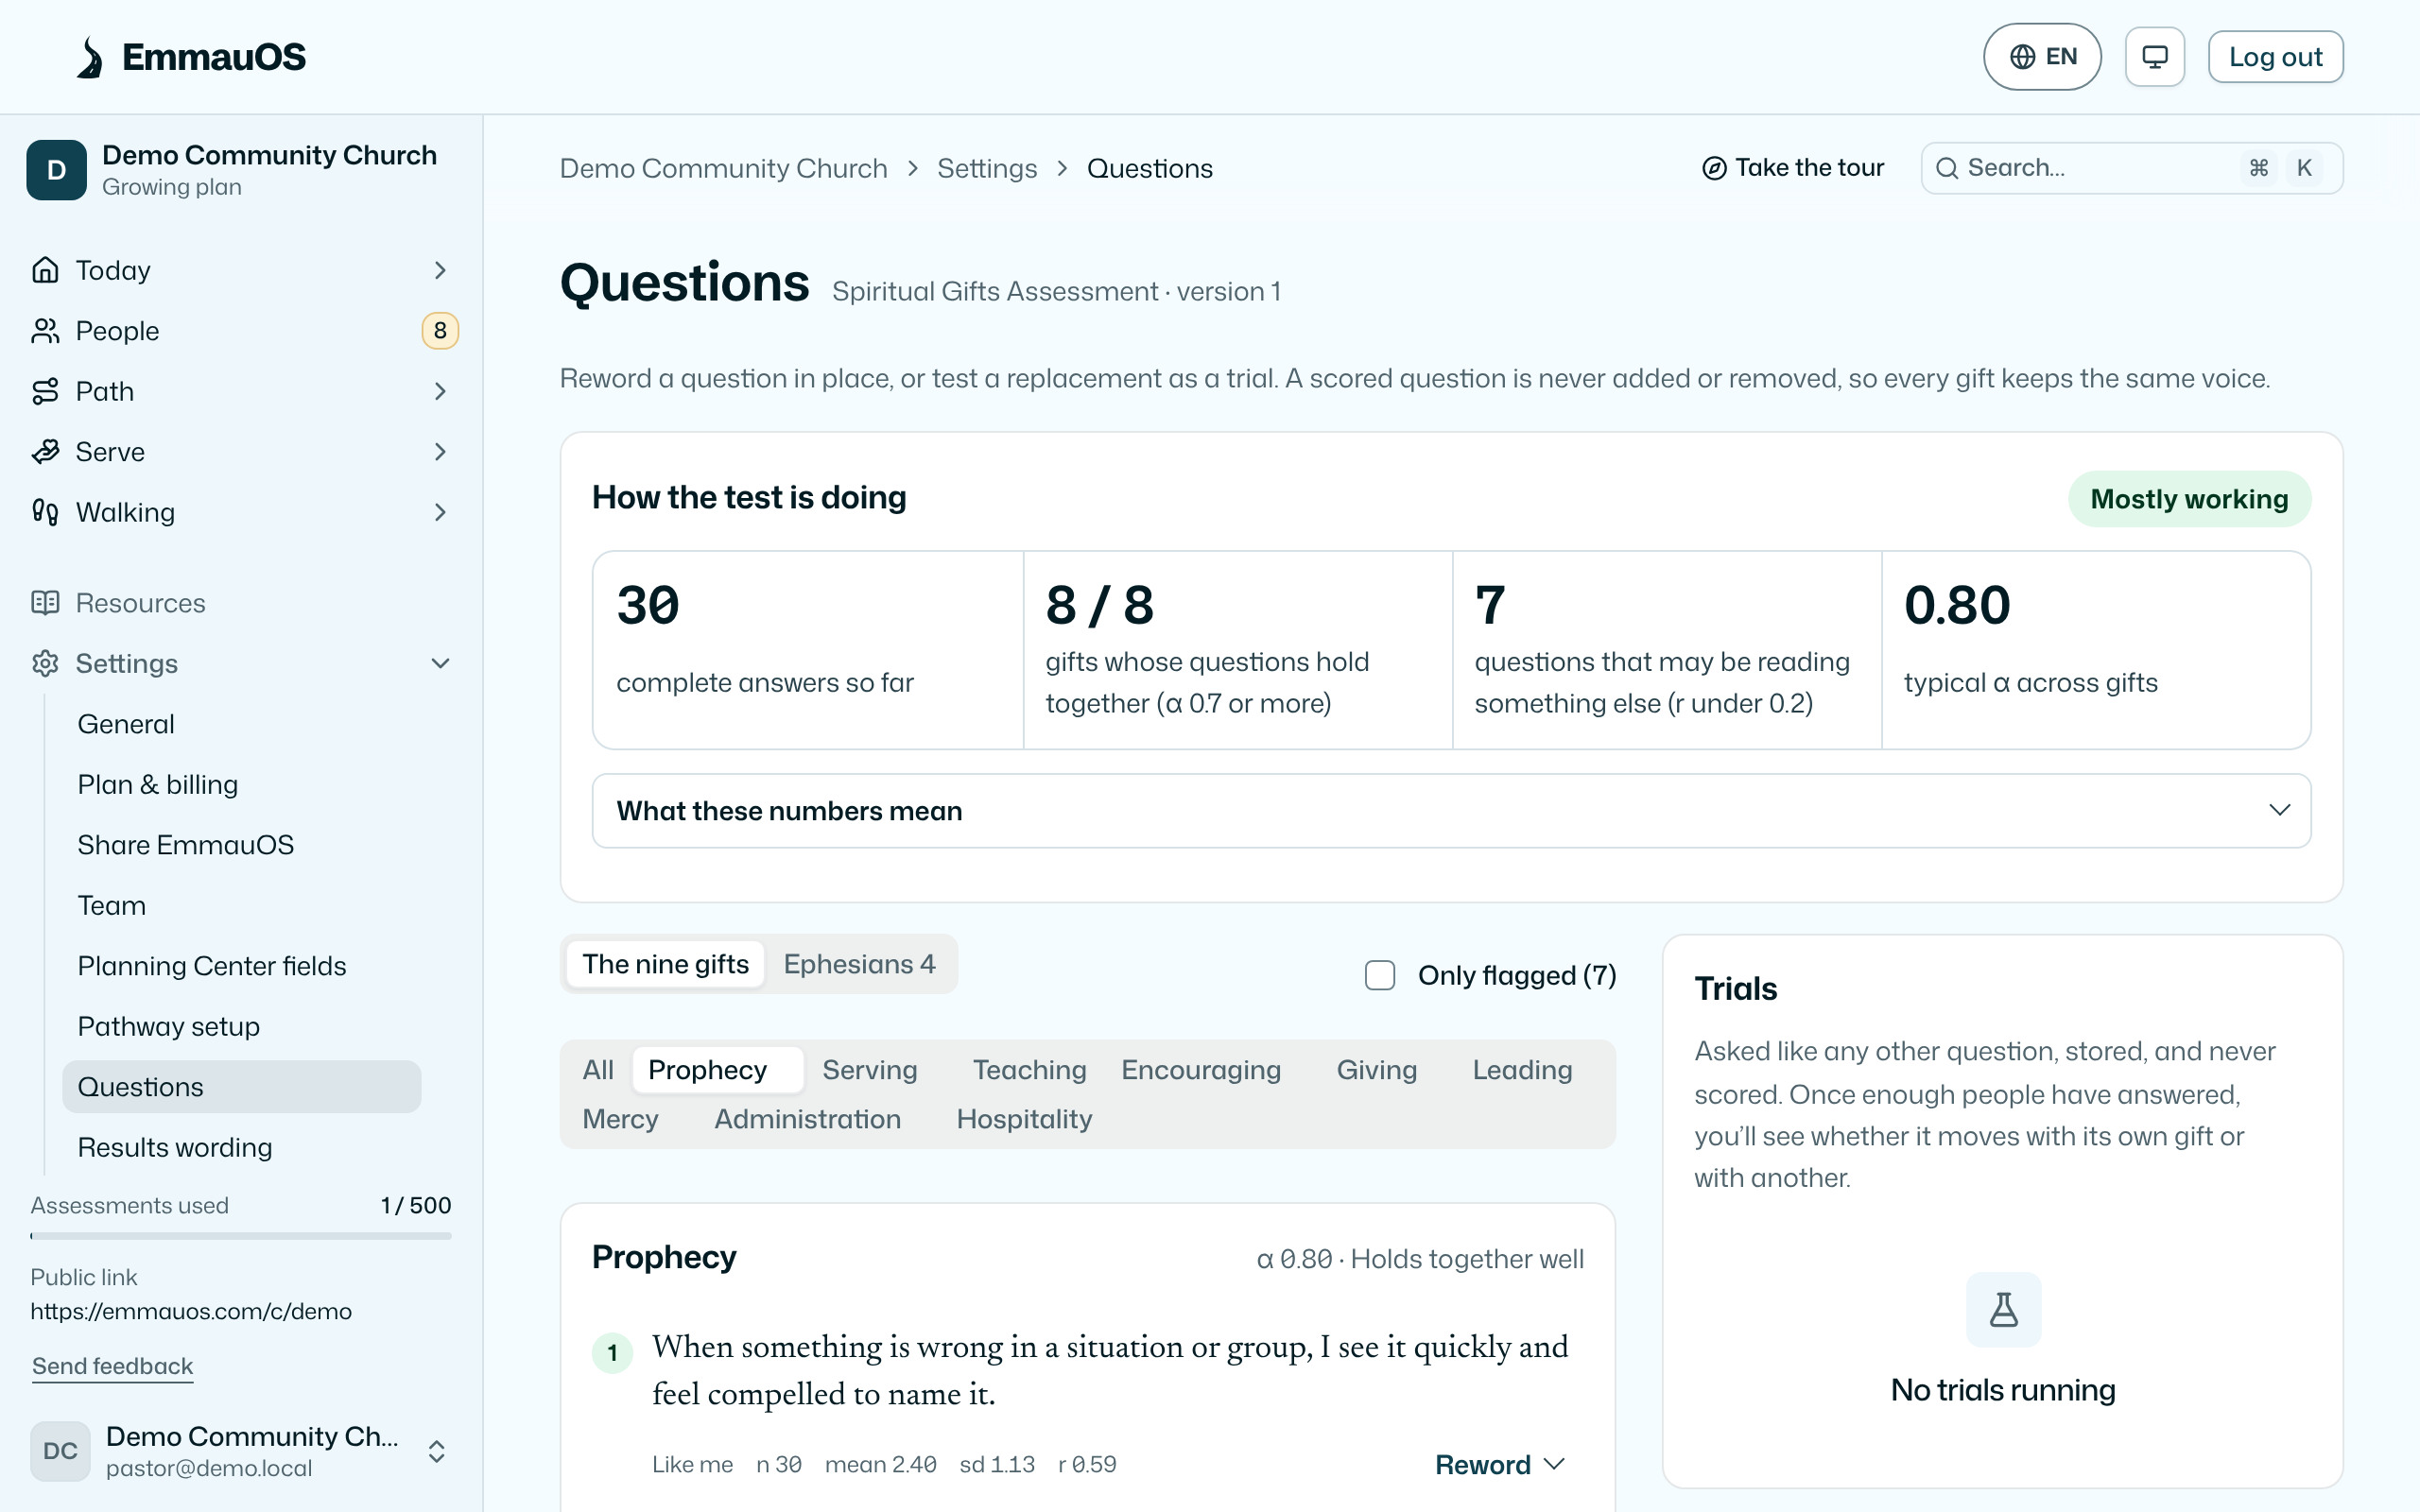Expand the Path section chevron
The image size is (2420, 1512).
(440, 391)
